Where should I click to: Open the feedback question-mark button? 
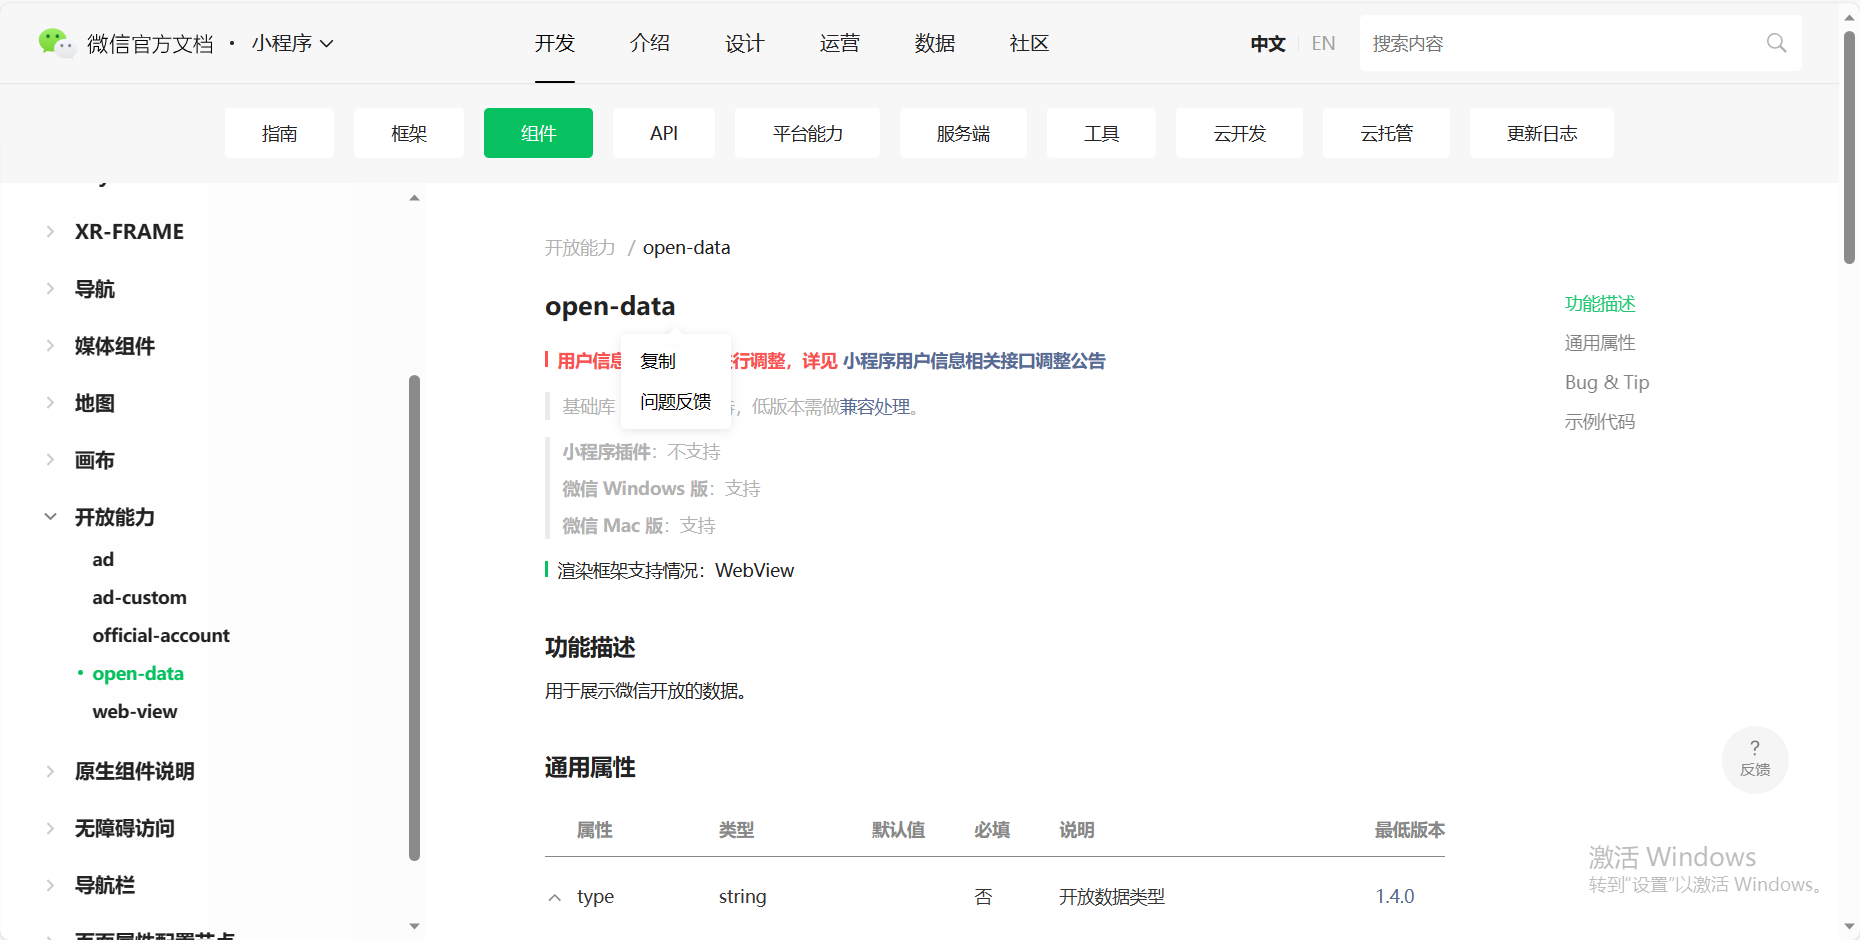pos(1755,759)
